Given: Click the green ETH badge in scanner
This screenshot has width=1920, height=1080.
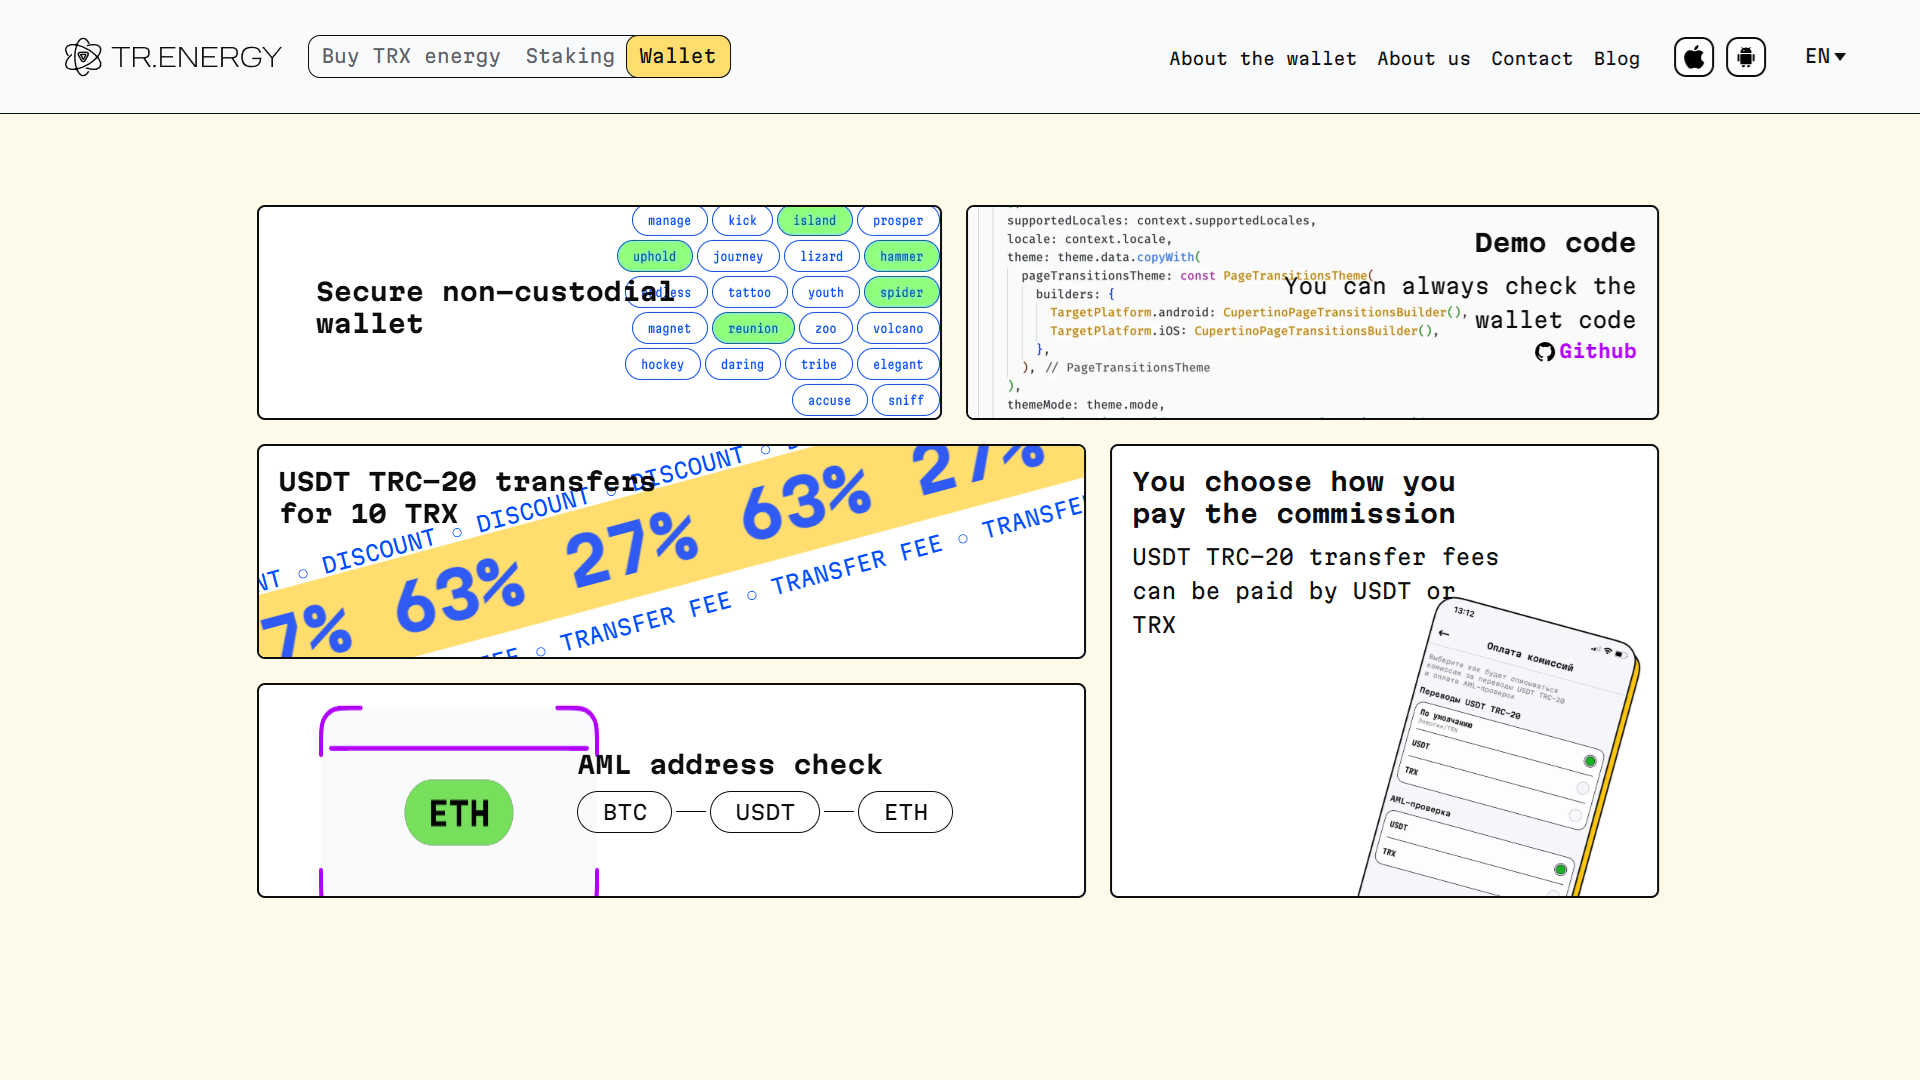Looking at the screenshot, I should tap(459, 813).
